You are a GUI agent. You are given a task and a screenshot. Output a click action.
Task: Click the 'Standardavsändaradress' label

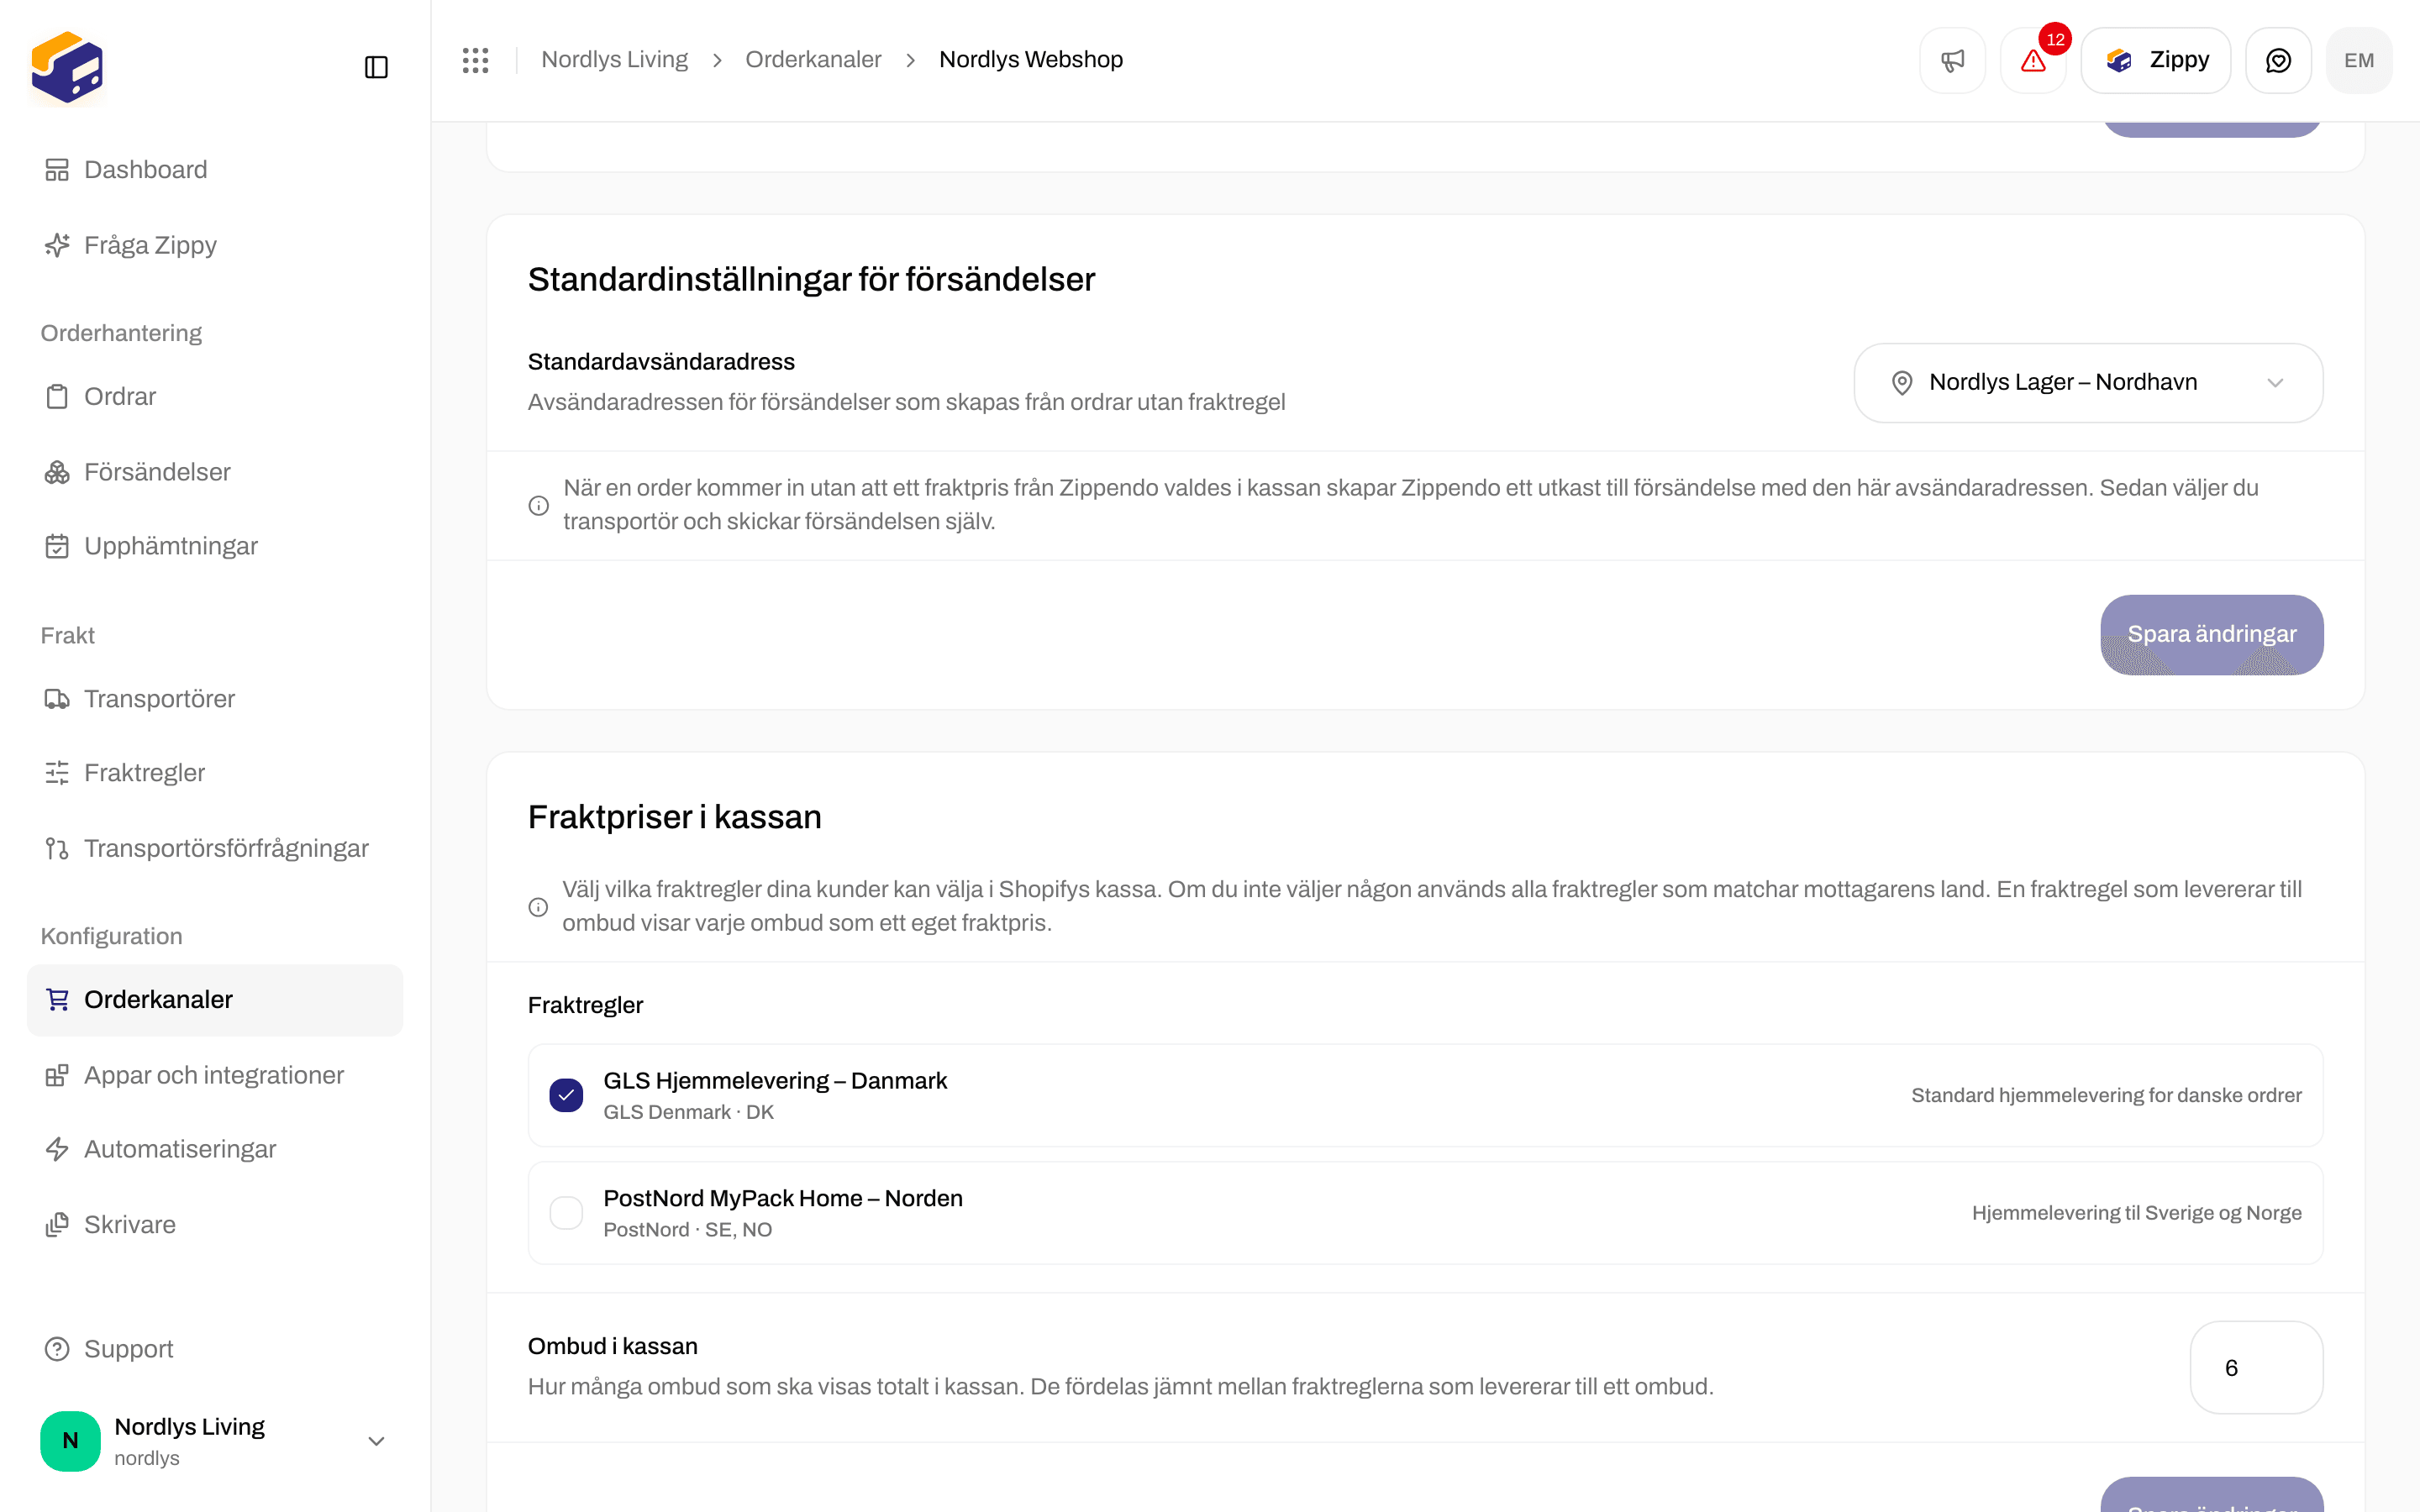[x=661, y=362]
